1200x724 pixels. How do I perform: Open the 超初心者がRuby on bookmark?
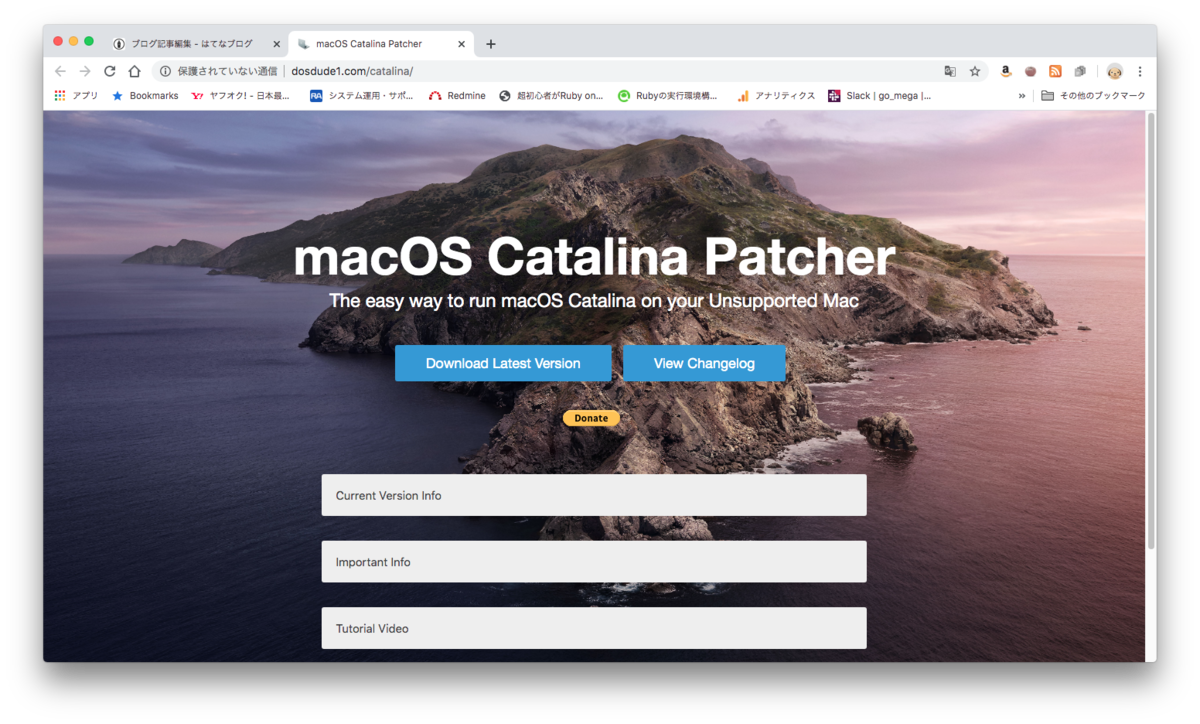coord(551,96)
